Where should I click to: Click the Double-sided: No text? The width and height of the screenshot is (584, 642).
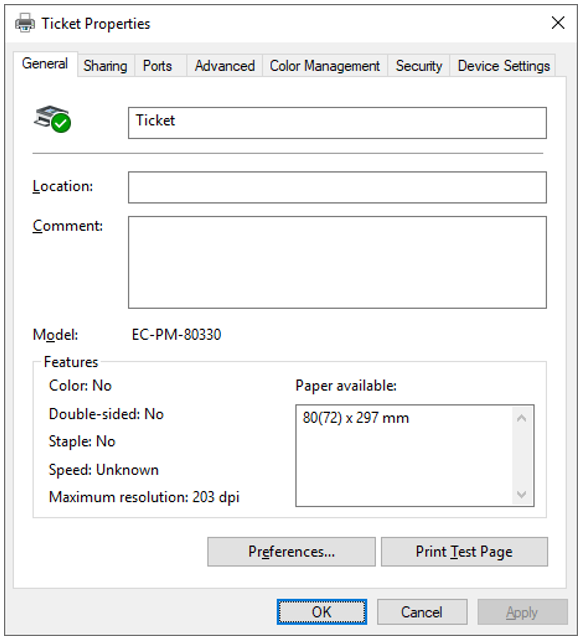(x=106, y=414)
